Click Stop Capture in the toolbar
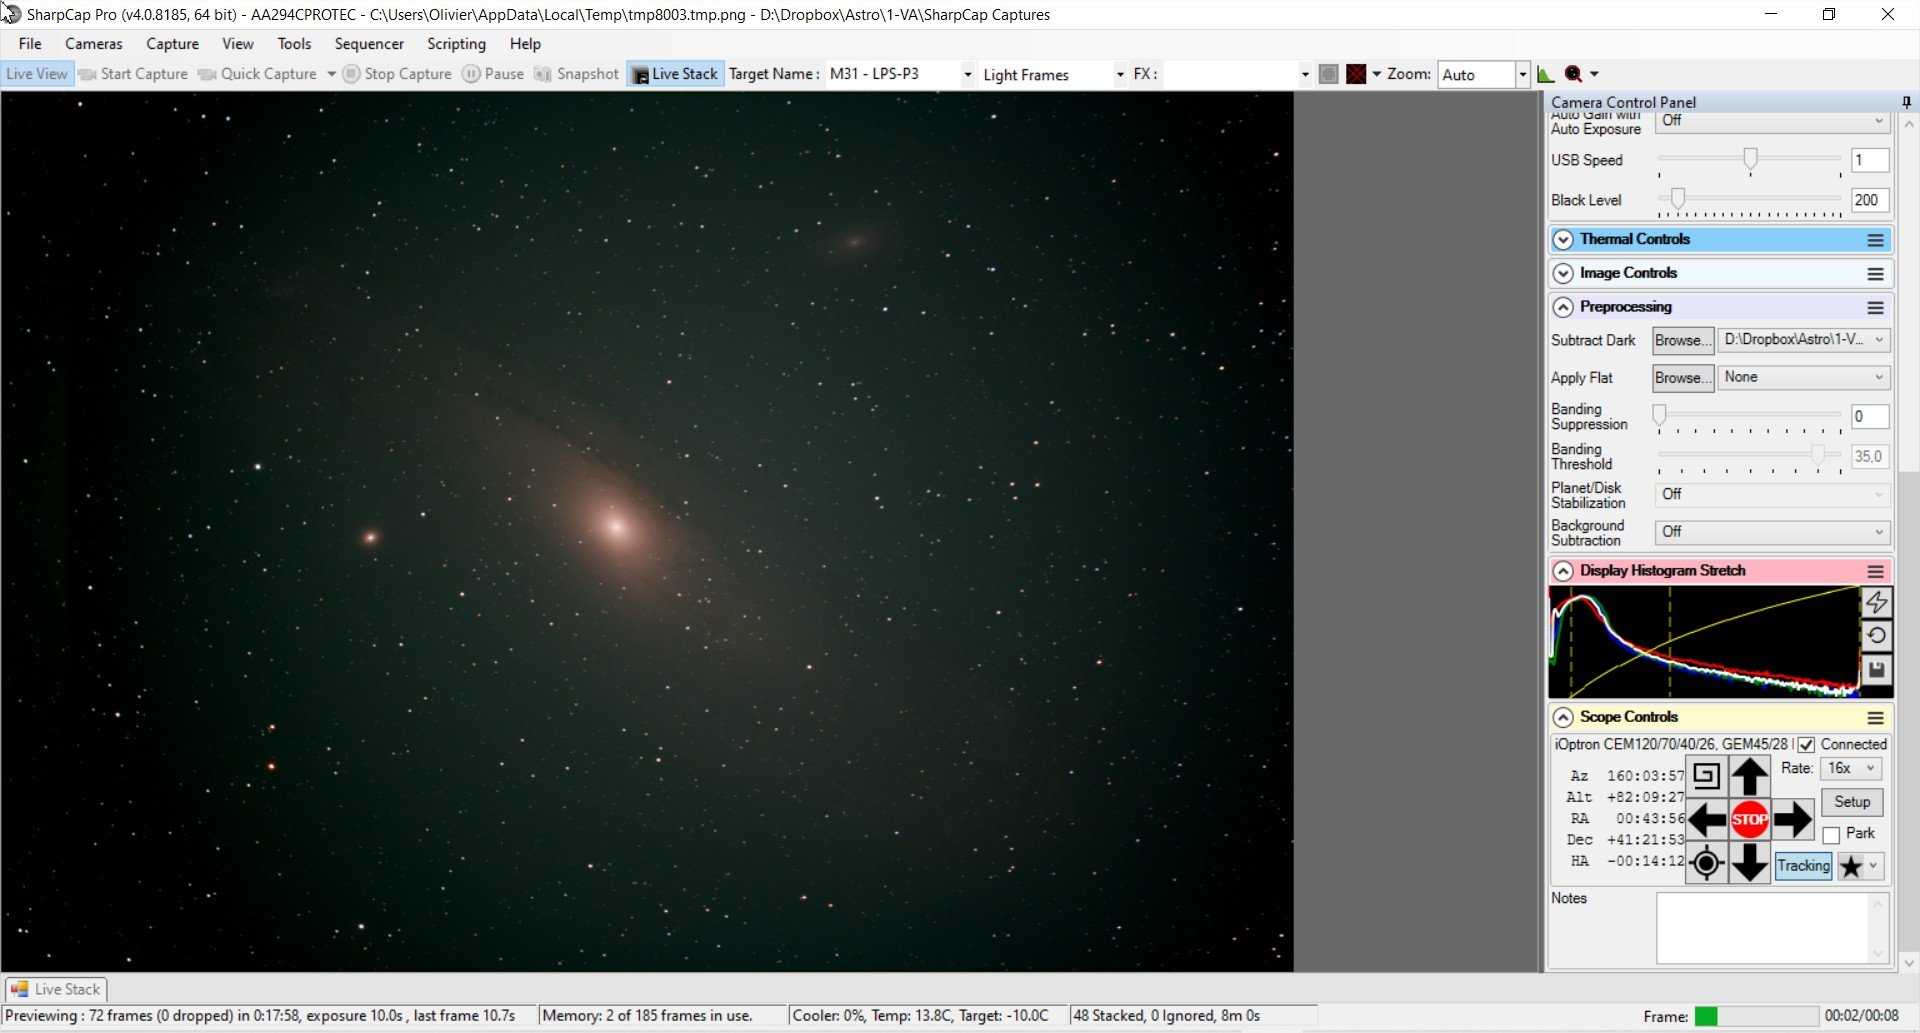Viewport: 1920px width, 1033px height. [397, 74]
